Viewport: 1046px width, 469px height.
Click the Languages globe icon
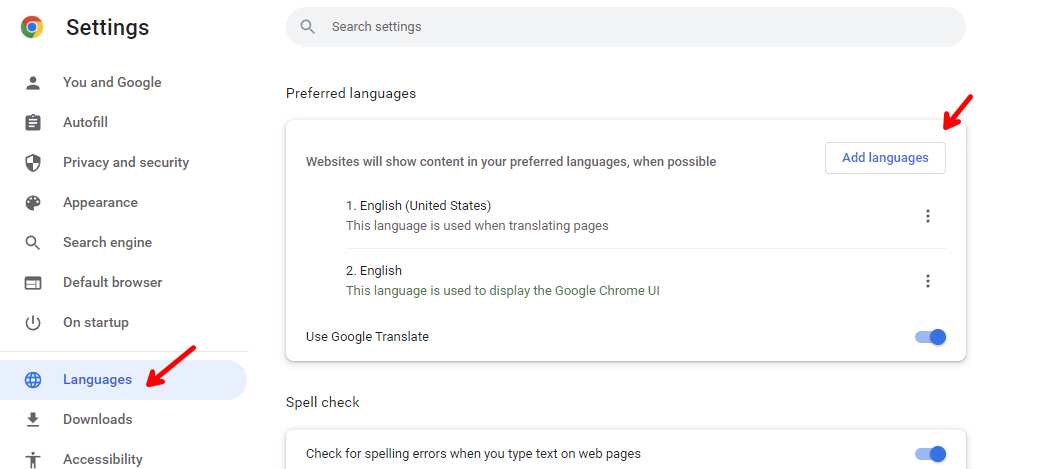[x=33, y=380]
